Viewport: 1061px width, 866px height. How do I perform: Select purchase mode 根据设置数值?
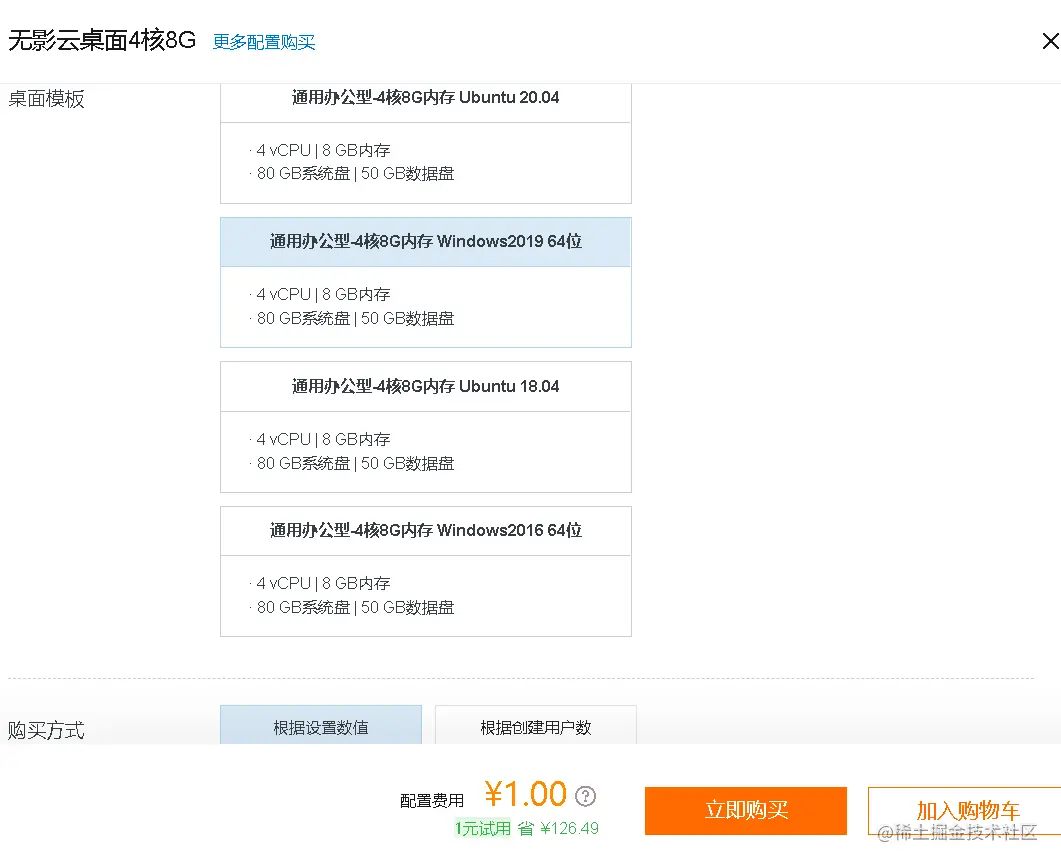[x=321, y=725]
